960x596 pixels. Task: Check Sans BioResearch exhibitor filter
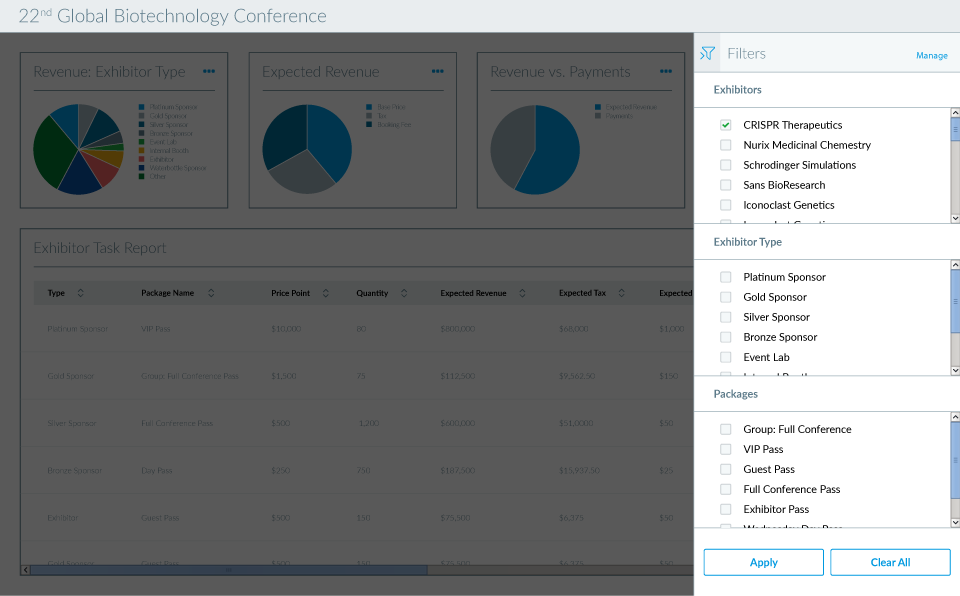726,185
